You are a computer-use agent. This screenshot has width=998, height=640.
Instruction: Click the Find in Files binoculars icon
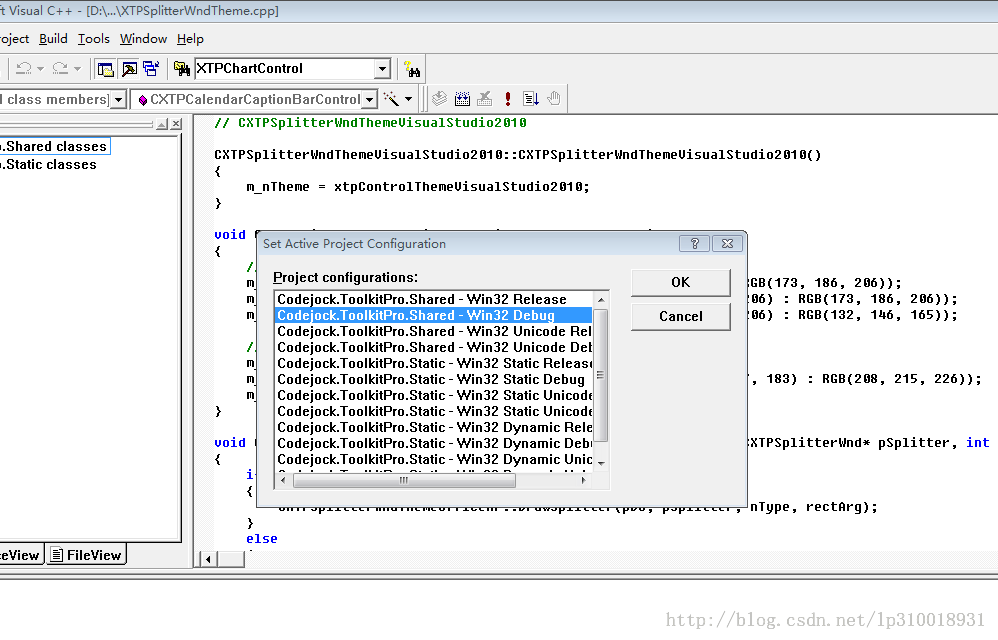(x=181, y=69)
